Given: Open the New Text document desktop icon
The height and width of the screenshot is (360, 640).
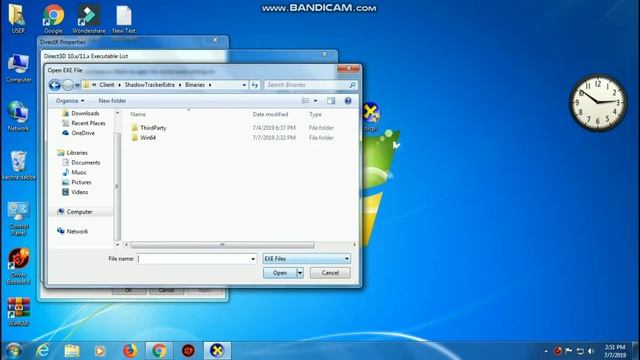Looking at the screenshot, I should [x=124, y=19].
